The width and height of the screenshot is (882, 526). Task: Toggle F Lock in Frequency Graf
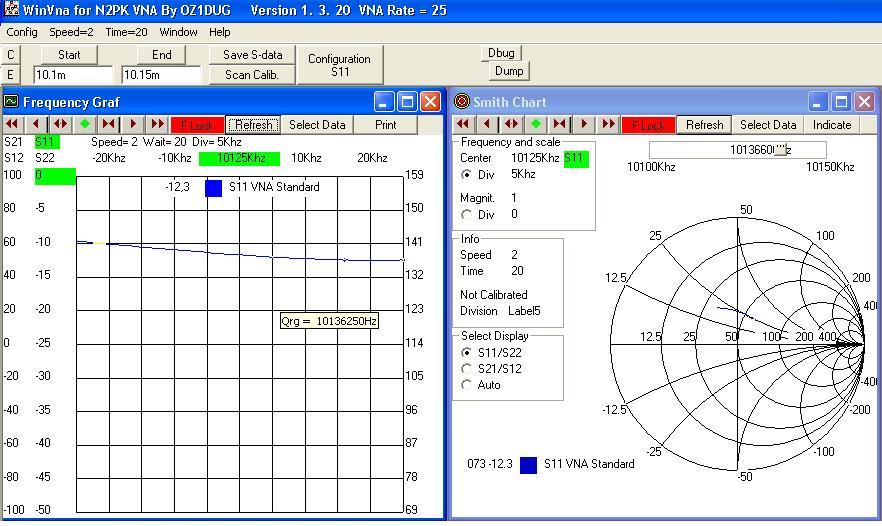[197, 125]
